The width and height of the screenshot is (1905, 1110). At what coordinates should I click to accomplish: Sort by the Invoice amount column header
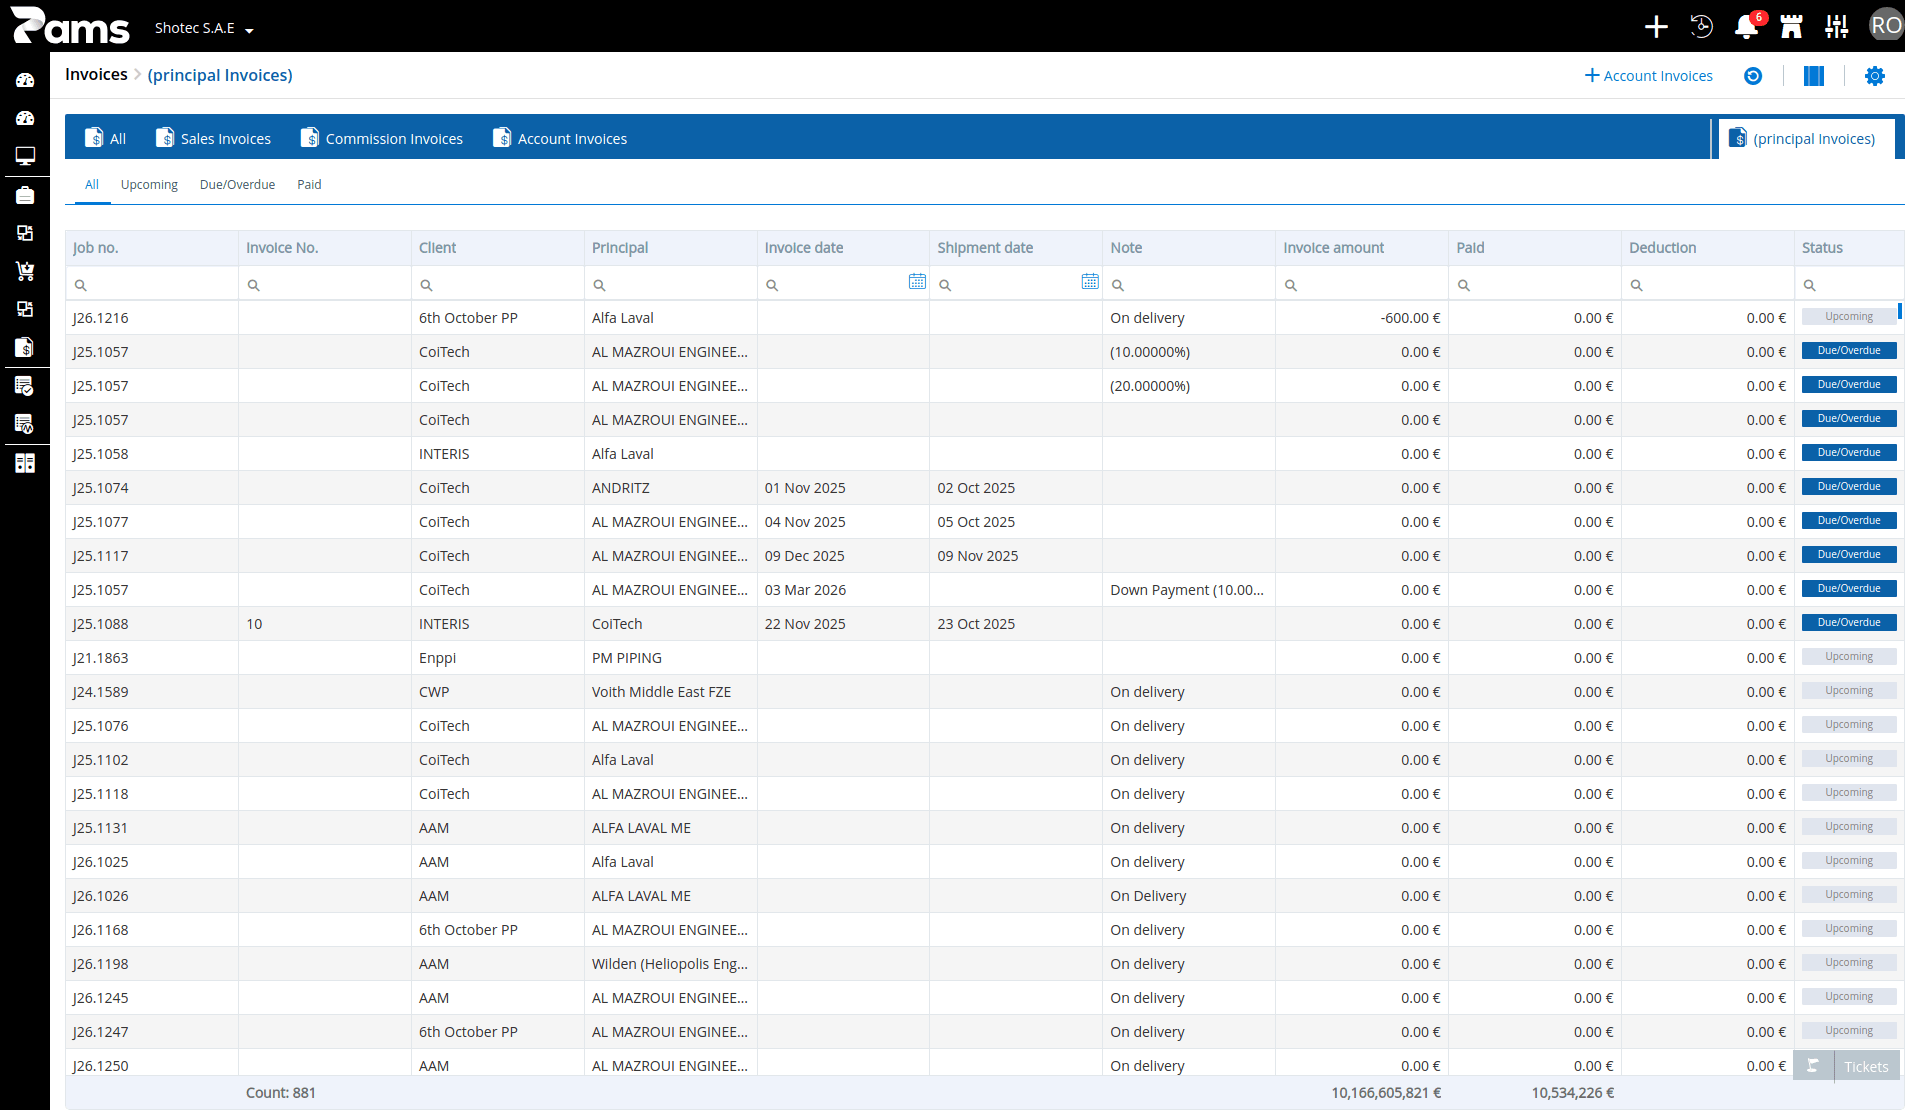[1362, 248]
